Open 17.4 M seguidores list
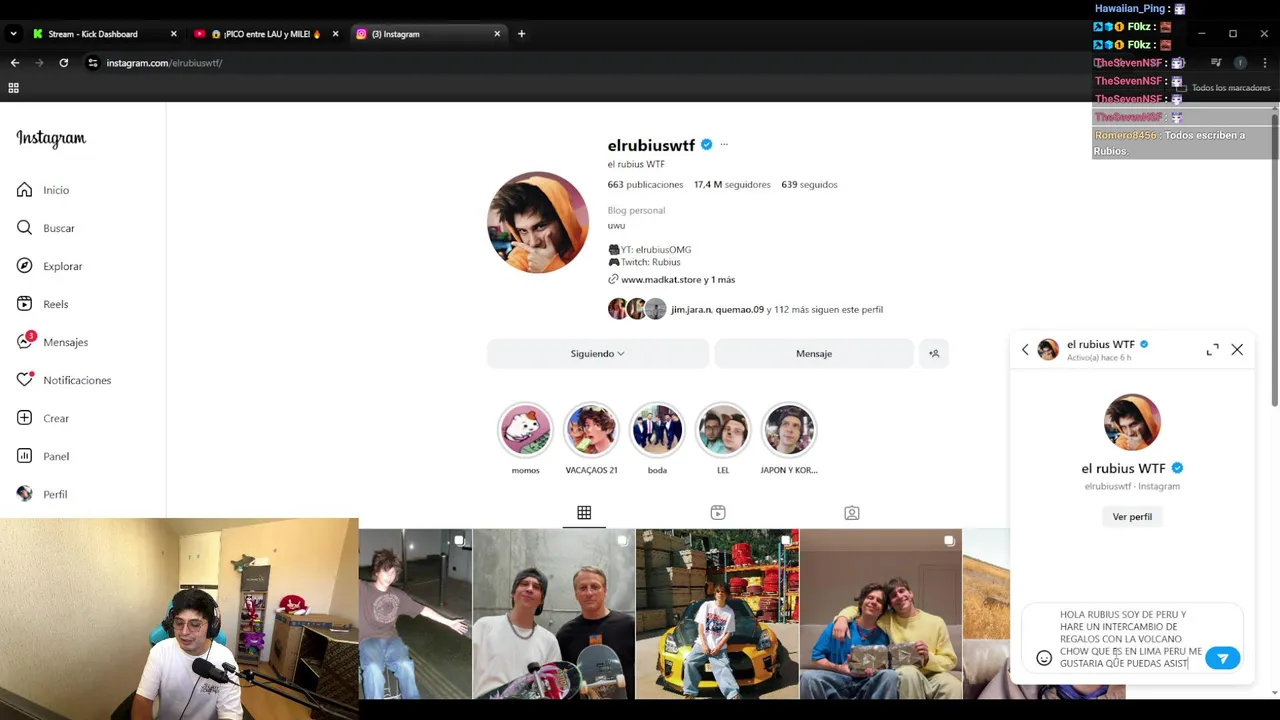Image resolution: width=1280 pixels, height=720 pixels. (732, 185)
